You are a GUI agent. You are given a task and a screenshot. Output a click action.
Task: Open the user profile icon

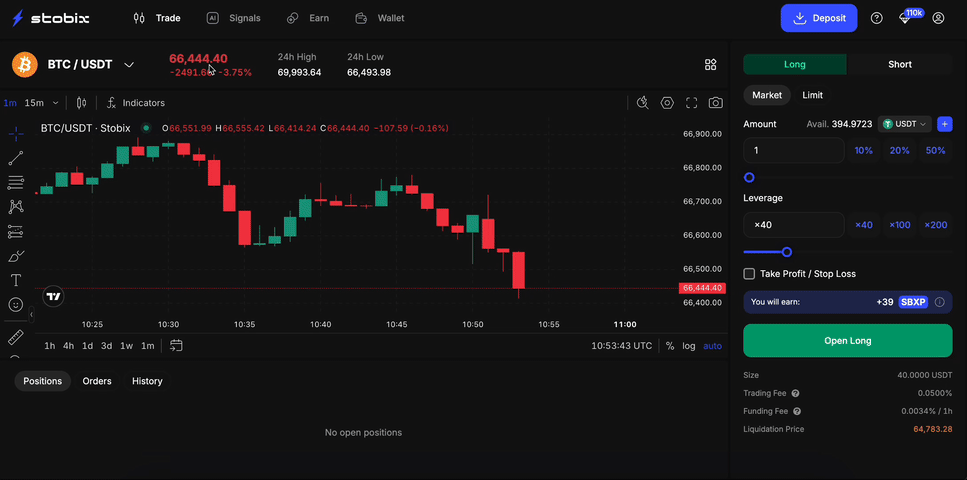point(938,18)
